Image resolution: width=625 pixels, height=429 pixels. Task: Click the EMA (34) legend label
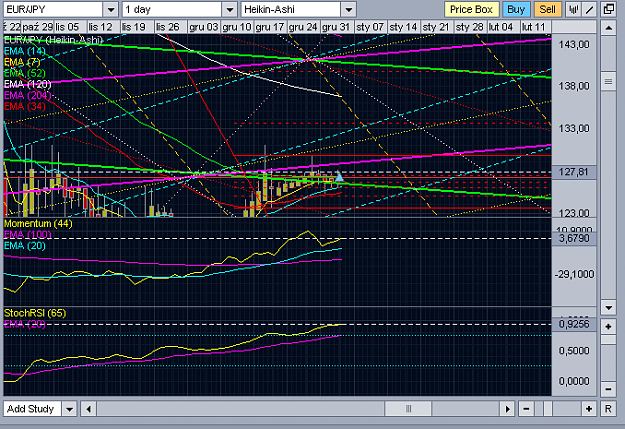click(25, 106)
